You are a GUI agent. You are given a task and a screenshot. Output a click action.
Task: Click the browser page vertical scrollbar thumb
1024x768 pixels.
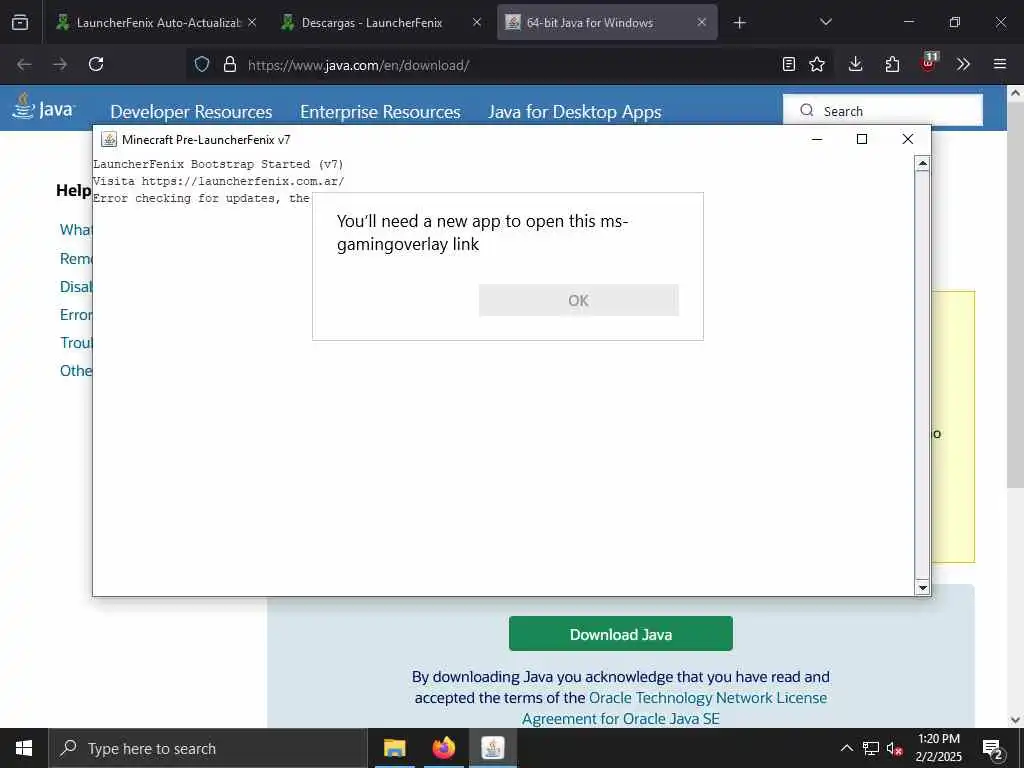[1015, 294]
